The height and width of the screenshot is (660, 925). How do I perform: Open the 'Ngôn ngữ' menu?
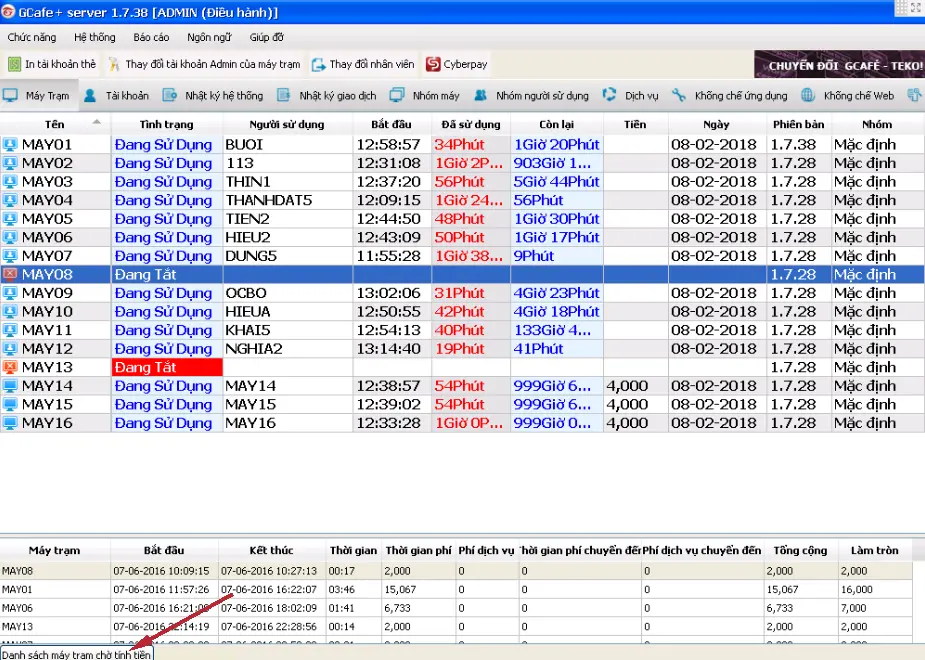pyautogui.click(x=209, y=38)
